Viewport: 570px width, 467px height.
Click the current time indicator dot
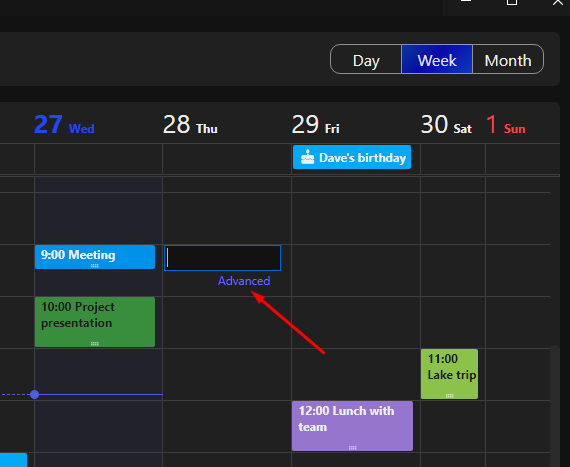[x=35, y=395]
